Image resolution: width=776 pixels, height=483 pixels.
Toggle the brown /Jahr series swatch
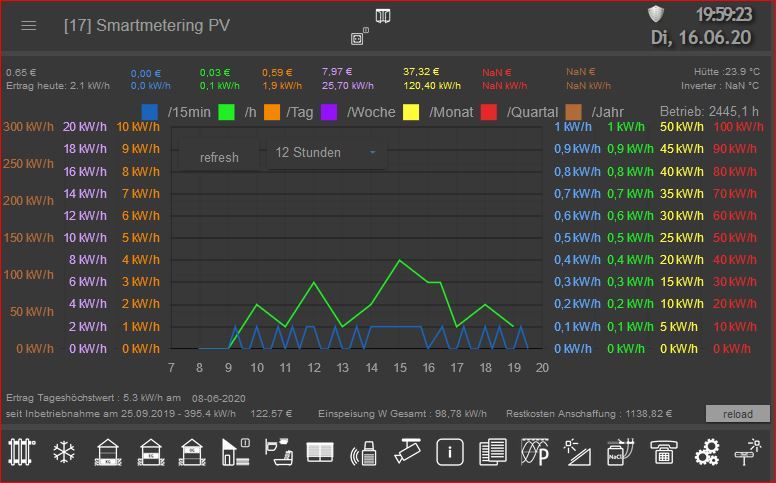coord(573,112)
